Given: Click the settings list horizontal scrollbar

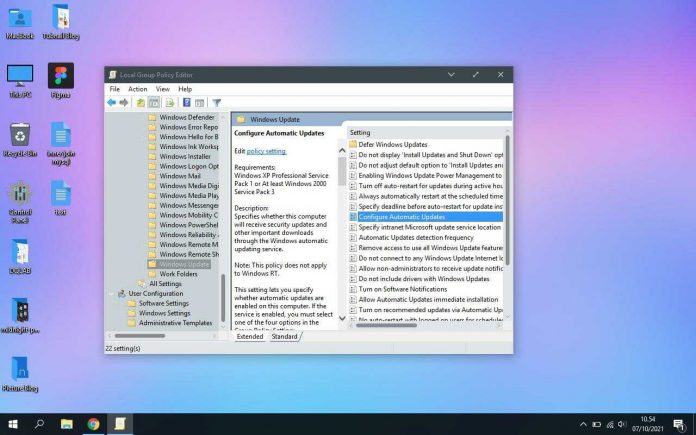Looking at the screenshot, I should (386, 325).
